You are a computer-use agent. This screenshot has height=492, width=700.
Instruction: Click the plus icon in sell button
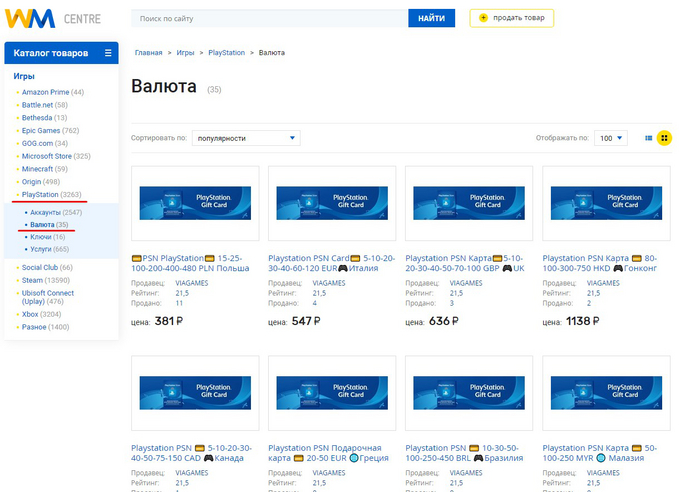[x=483, y=18]
